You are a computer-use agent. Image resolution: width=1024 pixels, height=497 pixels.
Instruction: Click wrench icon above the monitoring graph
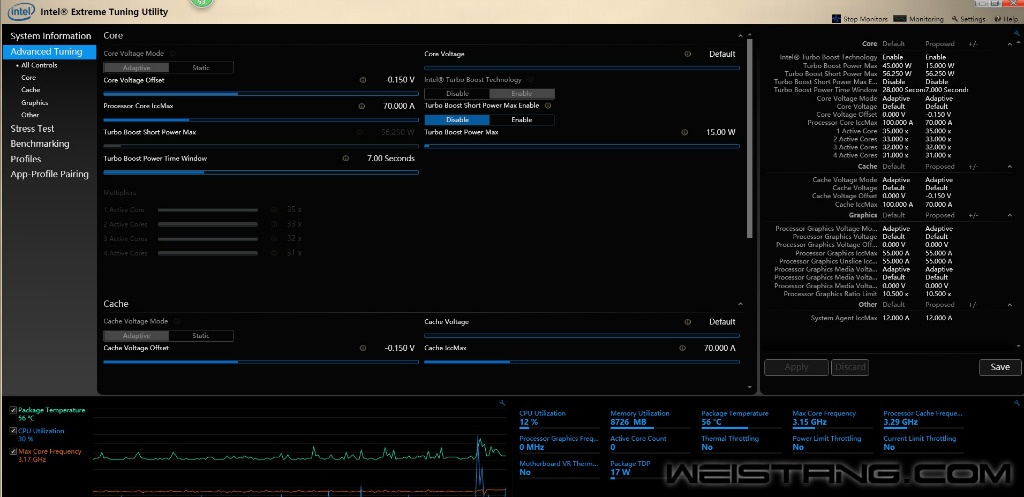(501, 403)
